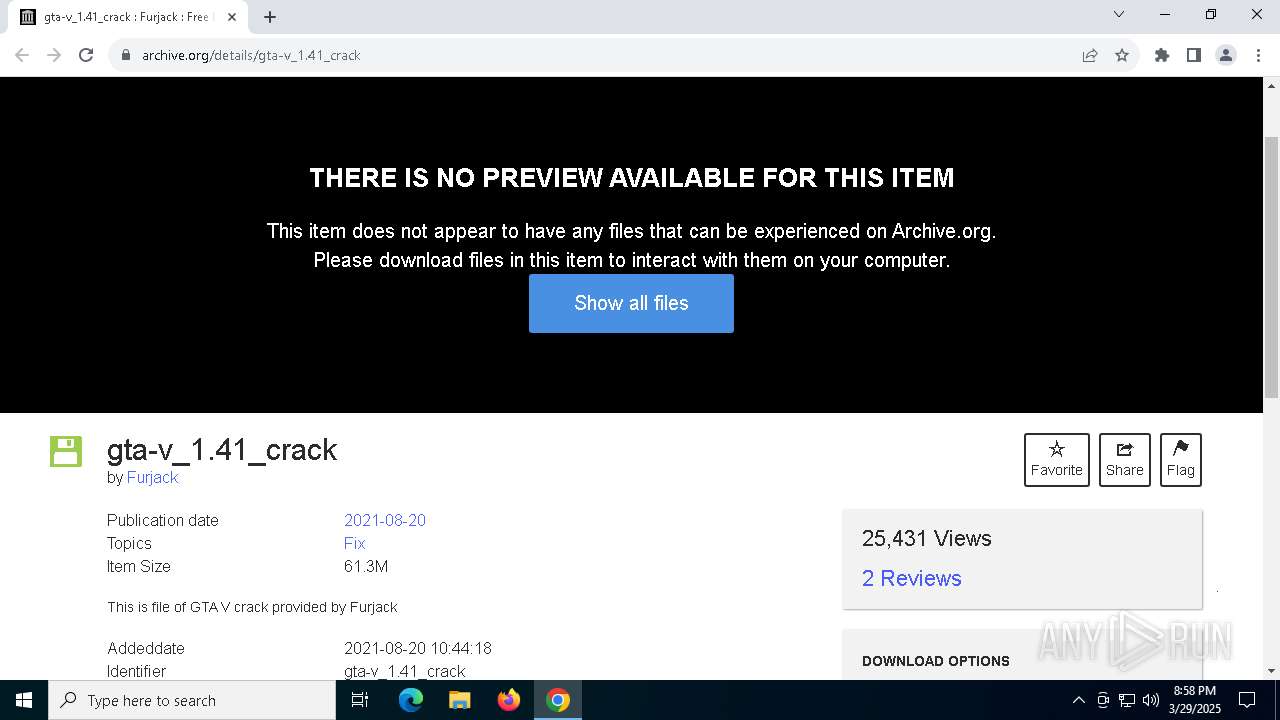Click the taskbar search box

point(192,700)
